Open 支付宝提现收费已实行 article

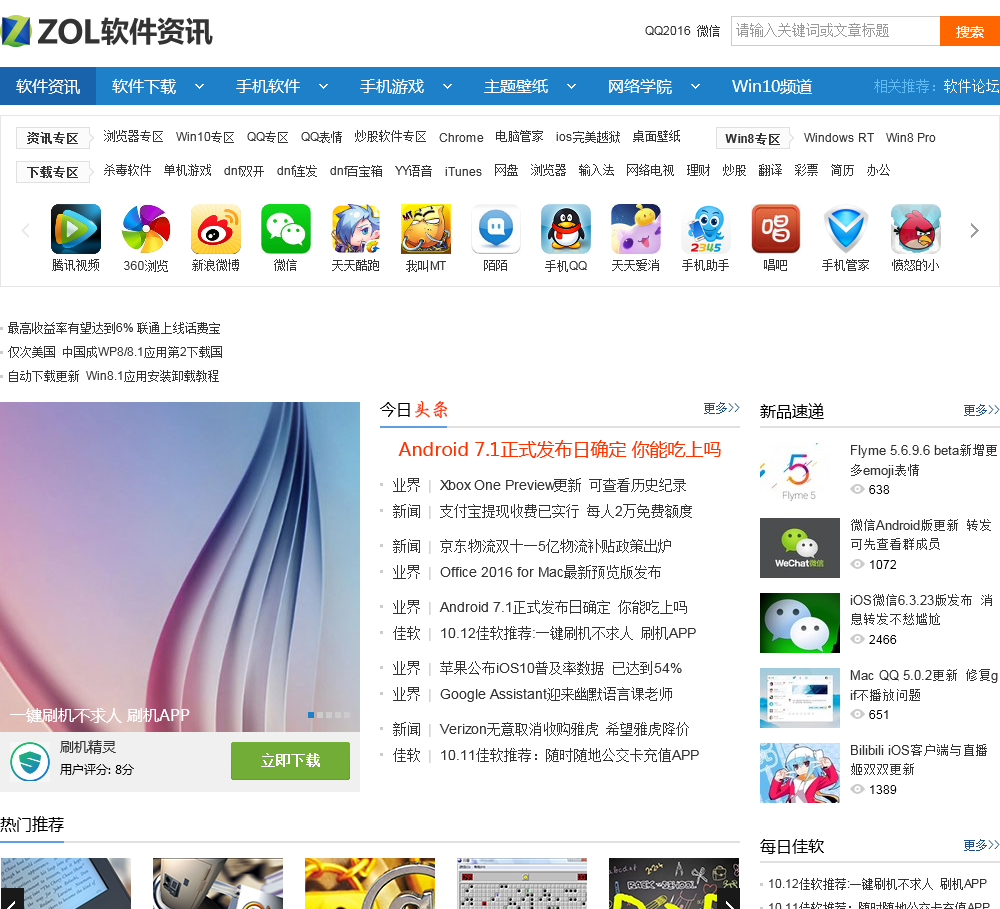pyautogui.click(x=566, y=512)
